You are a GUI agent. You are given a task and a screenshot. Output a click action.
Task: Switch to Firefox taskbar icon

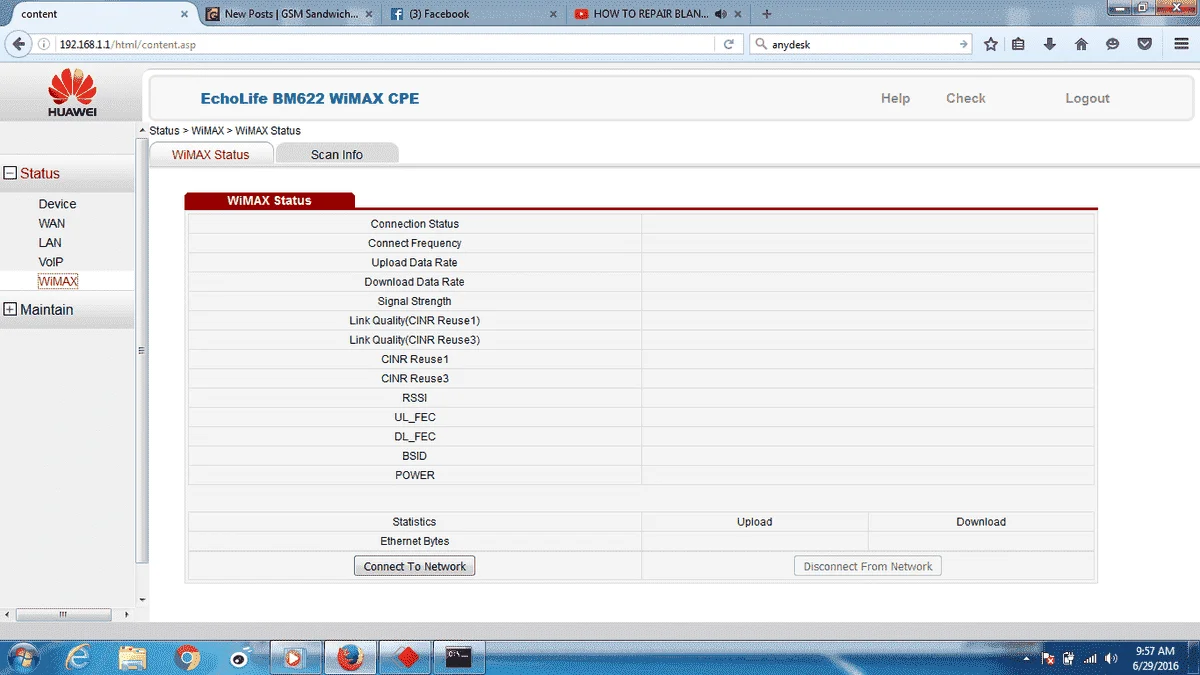pyautogui.click(x=349, y=657)
